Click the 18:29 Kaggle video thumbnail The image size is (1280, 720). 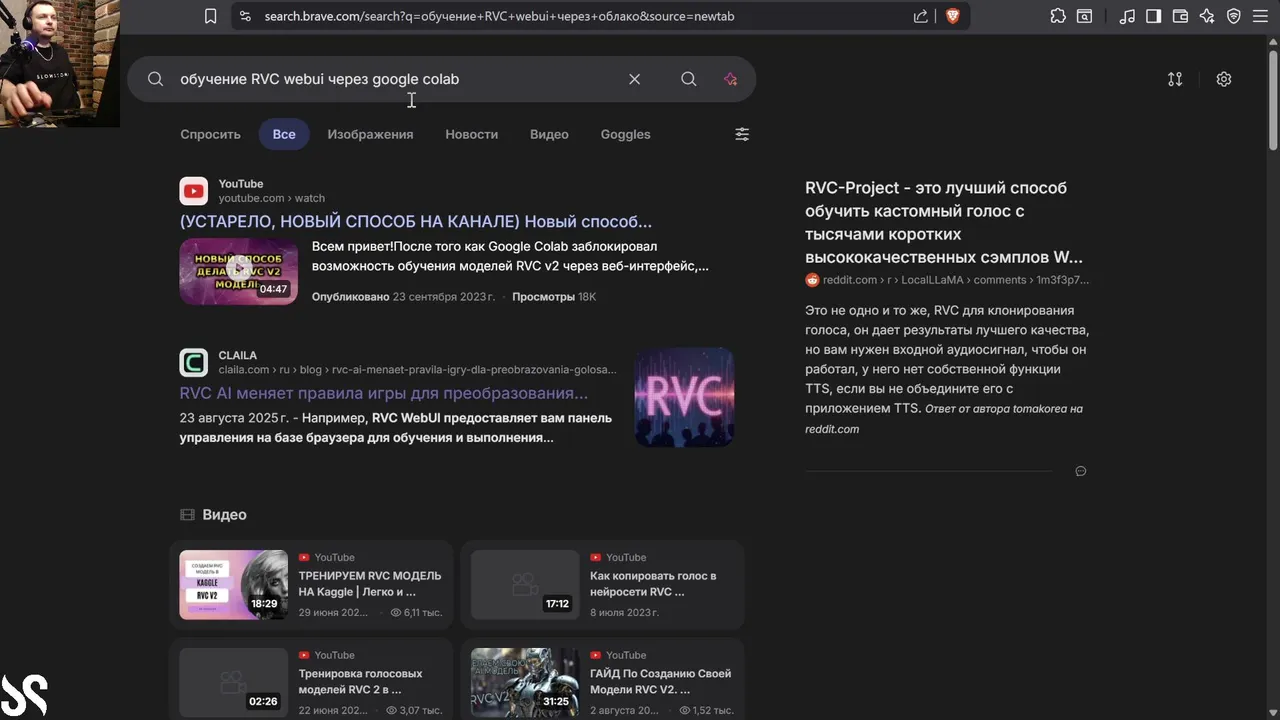click(233, 584)
